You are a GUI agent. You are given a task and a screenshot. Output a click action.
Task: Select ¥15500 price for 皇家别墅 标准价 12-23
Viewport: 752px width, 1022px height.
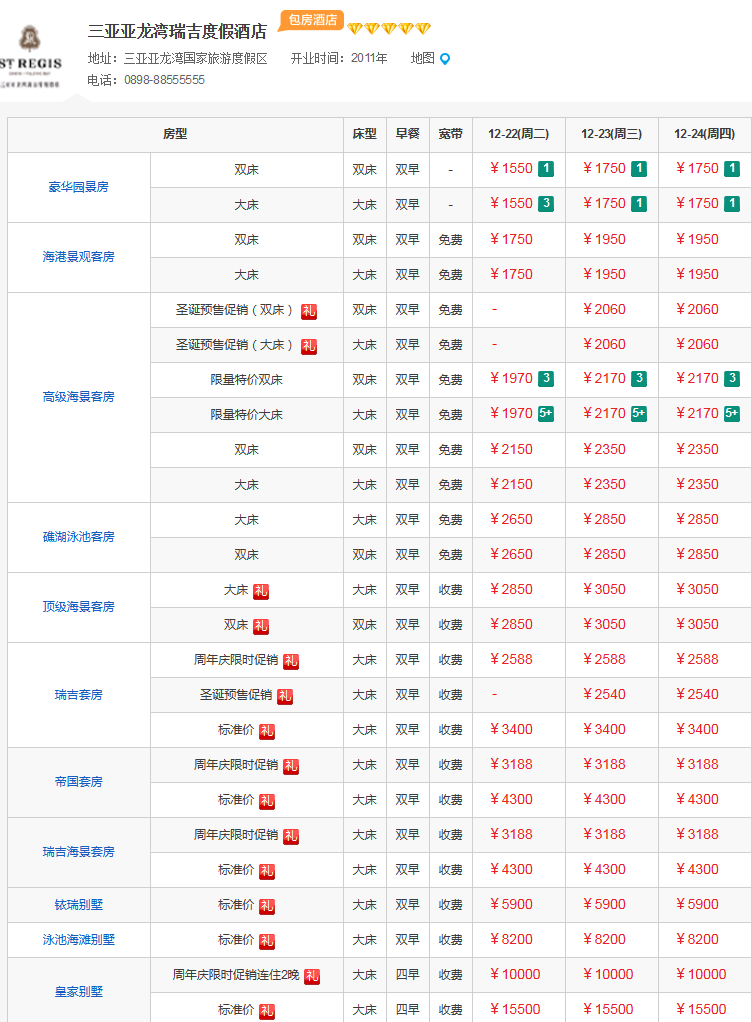click(608, 1010)
